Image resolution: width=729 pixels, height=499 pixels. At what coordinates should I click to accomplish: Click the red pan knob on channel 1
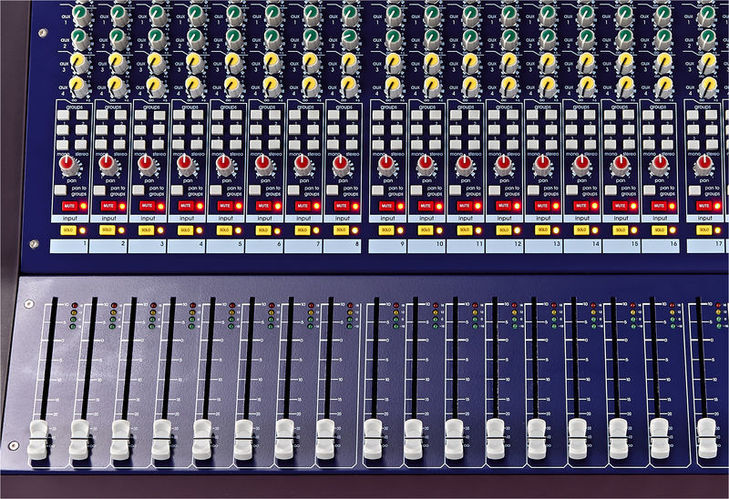(68, 165)
